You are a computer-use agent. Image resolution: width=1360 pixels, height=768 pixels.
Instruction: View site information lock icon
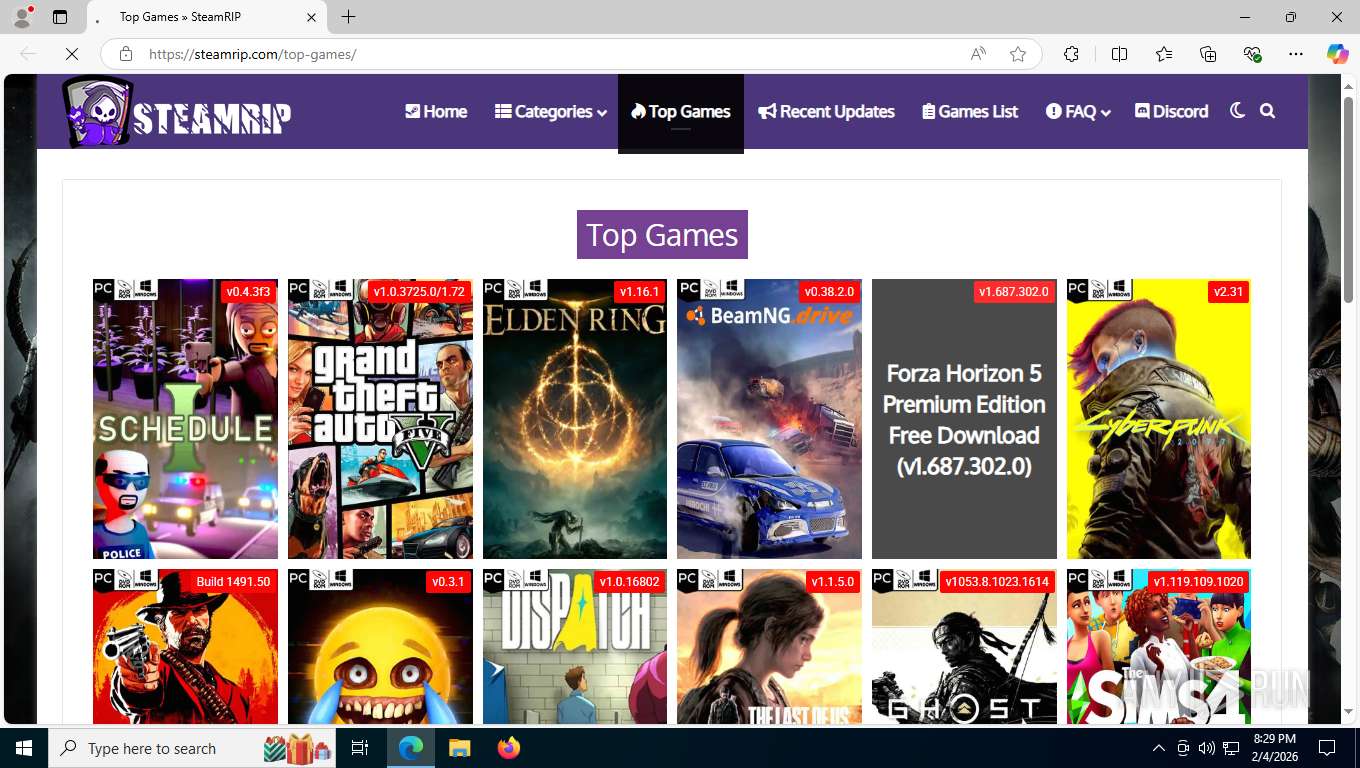click(x=125, y=54)
